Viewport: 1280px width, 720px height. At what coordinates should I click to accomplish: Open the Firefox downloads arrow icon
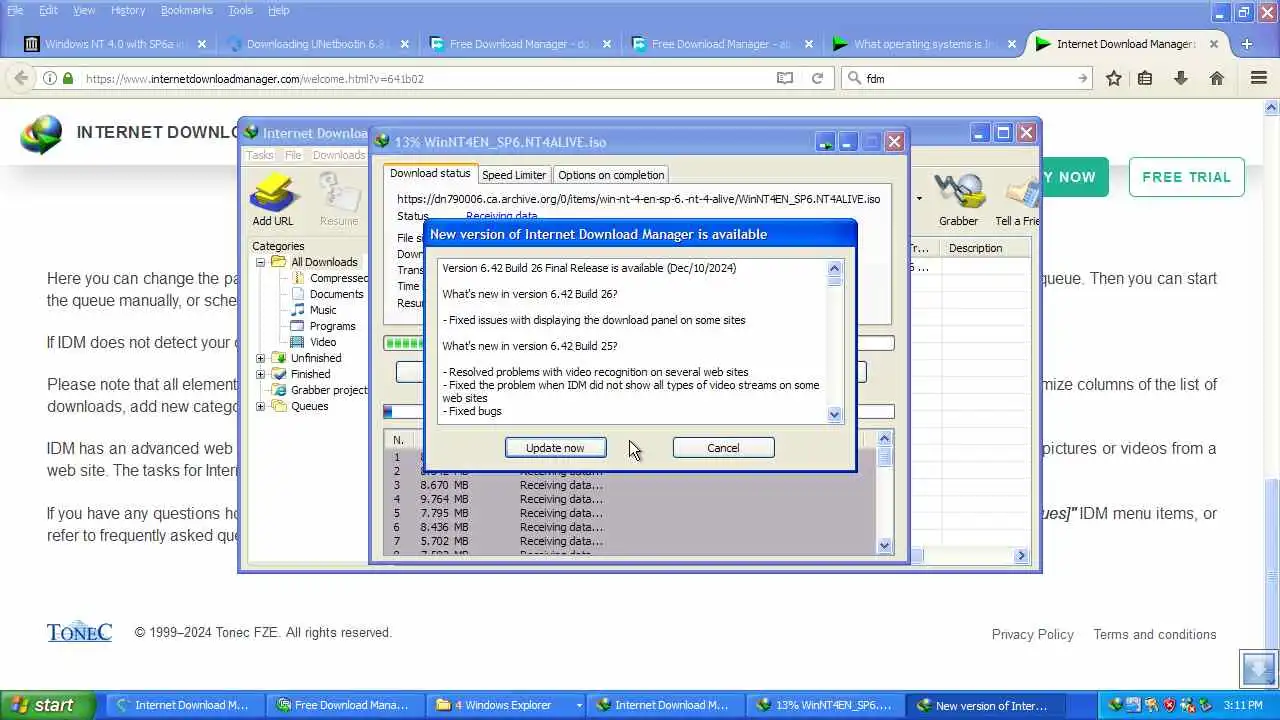1181,78
